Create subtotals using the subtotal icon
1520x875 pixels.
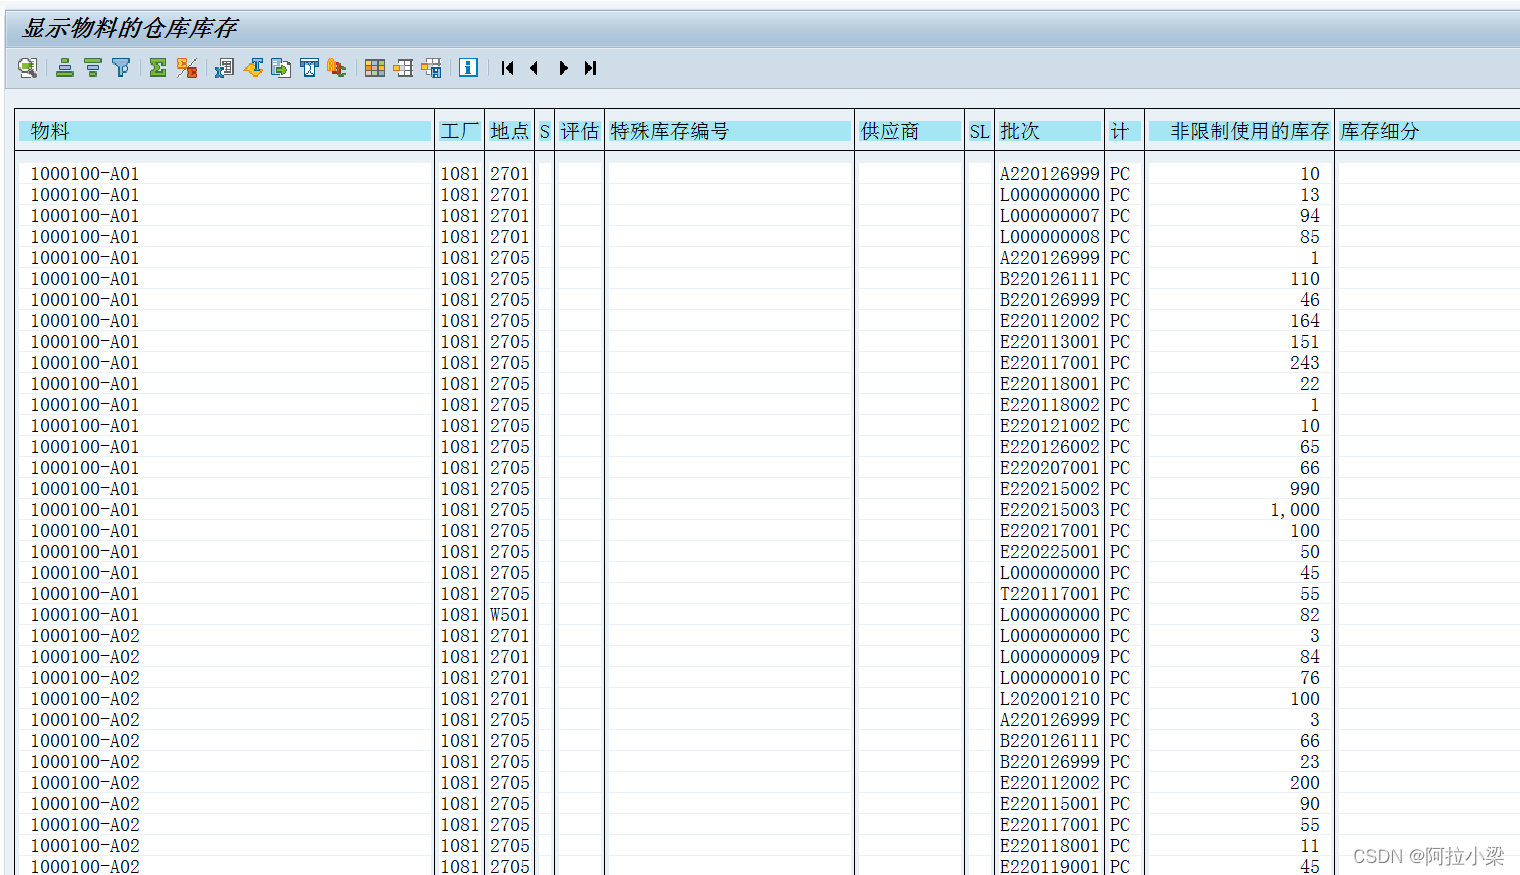pyautogui.click(x=186, y=68)
